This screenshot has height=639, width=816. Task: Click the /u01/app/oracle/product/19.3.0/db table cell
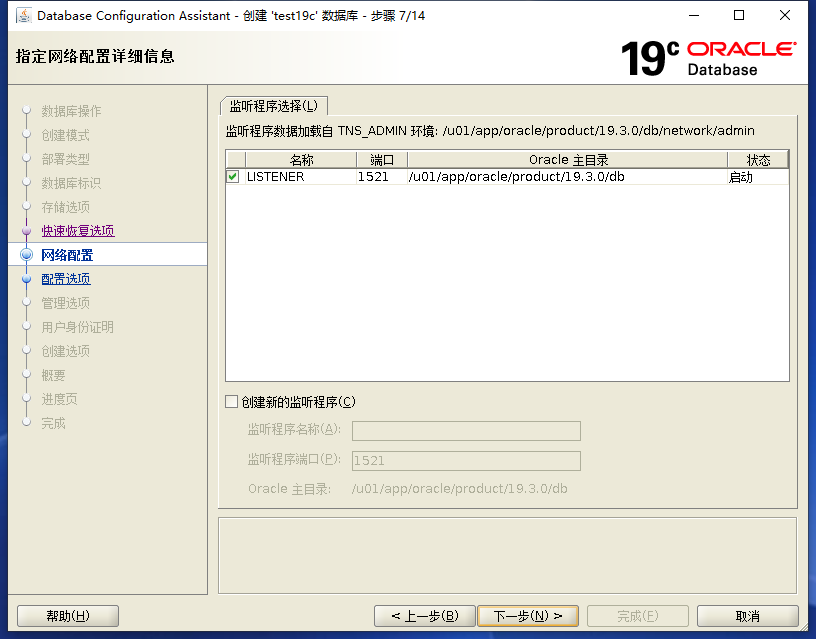click(568, 177)
